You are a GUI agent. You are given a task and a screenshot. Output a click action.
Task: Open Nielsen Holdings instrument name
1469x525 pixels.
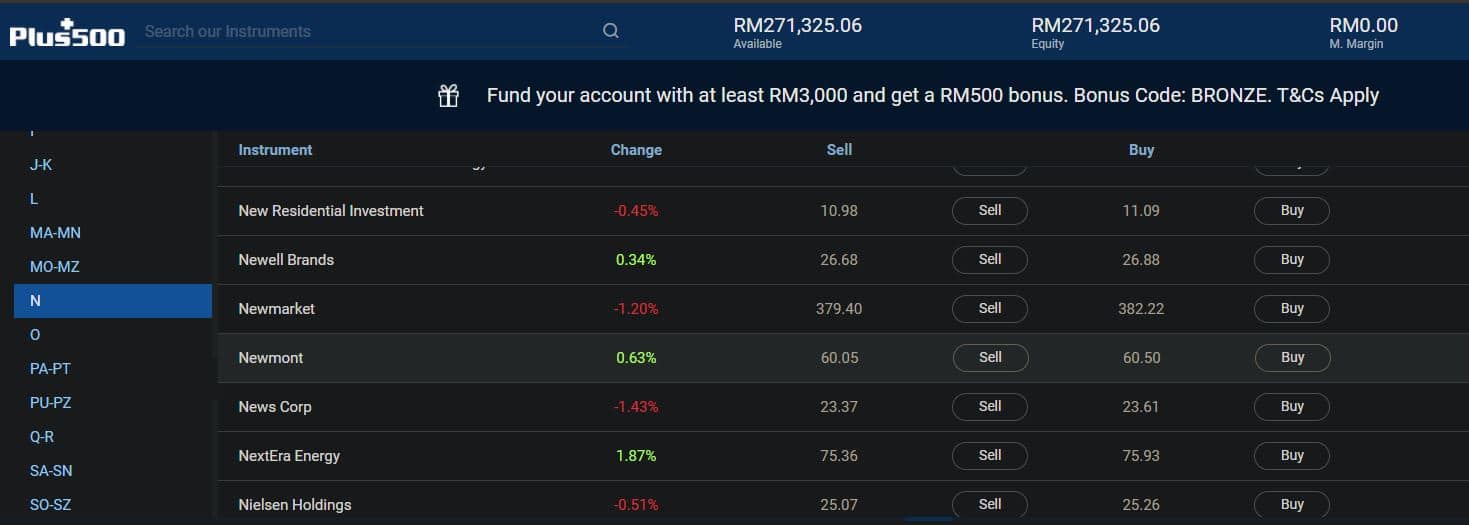click(295, 505)
